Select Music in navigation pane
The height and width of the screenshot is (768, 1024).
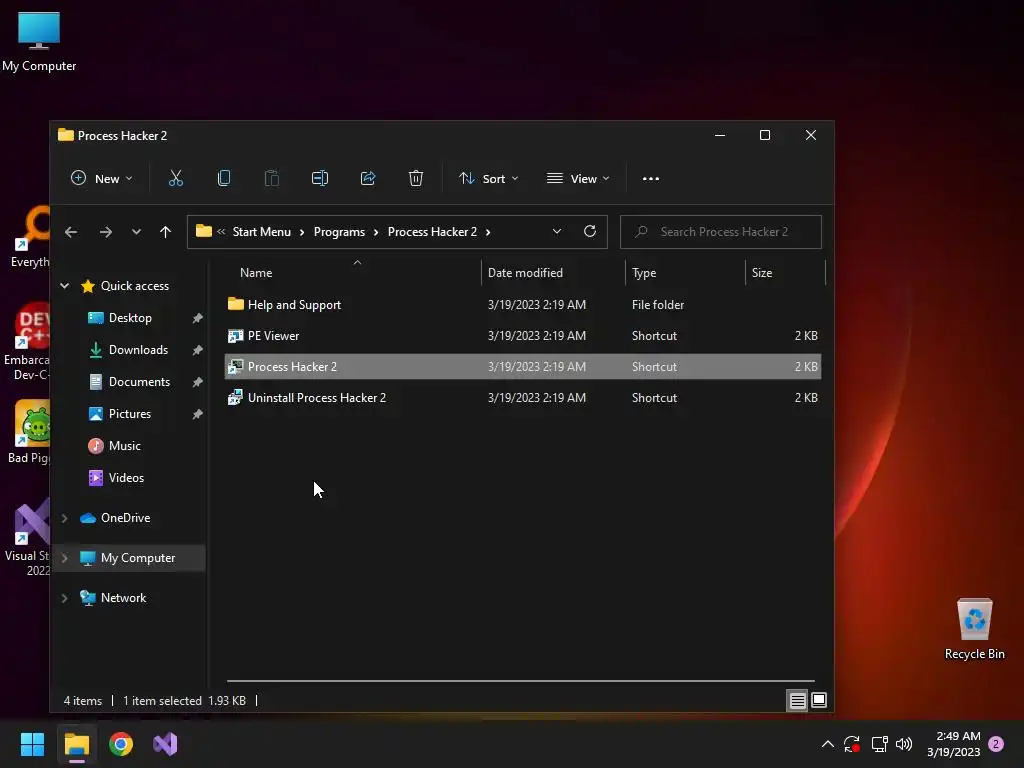click(x=124, y=446)
